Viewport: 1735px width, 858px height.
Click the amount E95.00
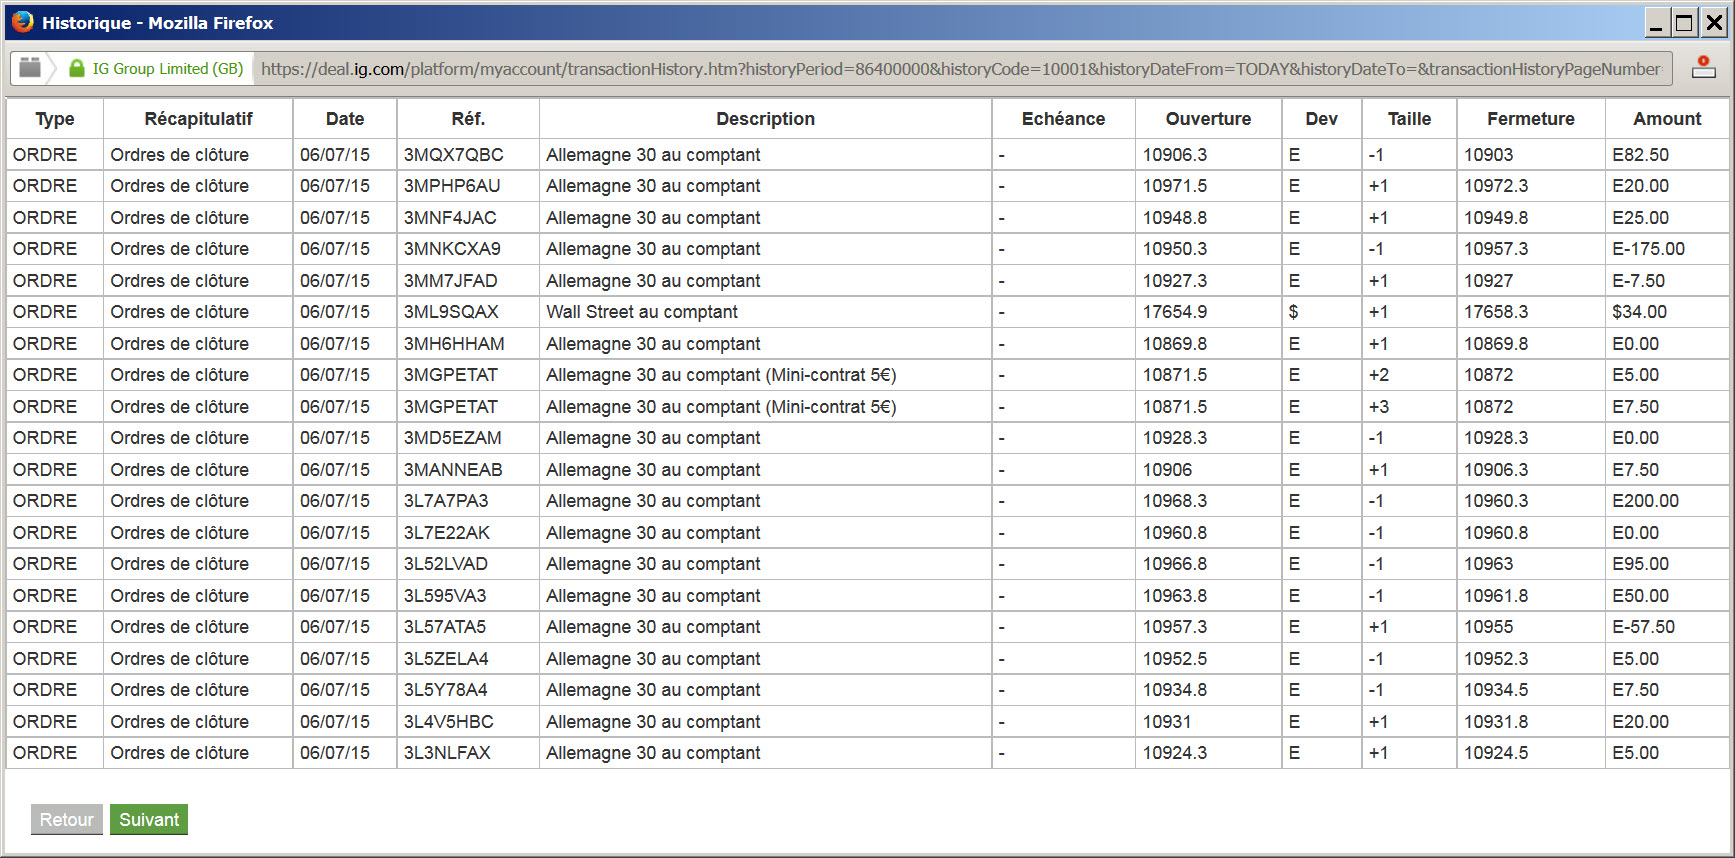point(1641,564)
